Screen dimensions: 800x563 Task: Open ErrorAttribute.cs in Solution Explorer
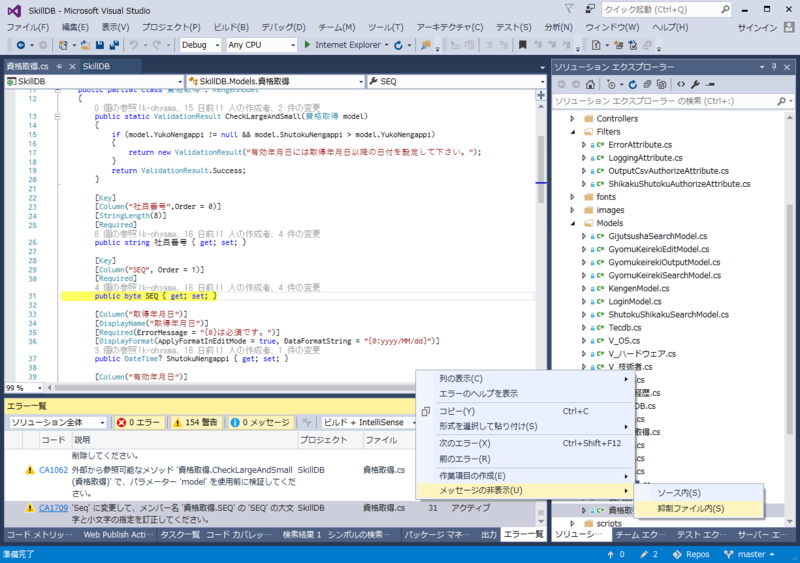640,145
